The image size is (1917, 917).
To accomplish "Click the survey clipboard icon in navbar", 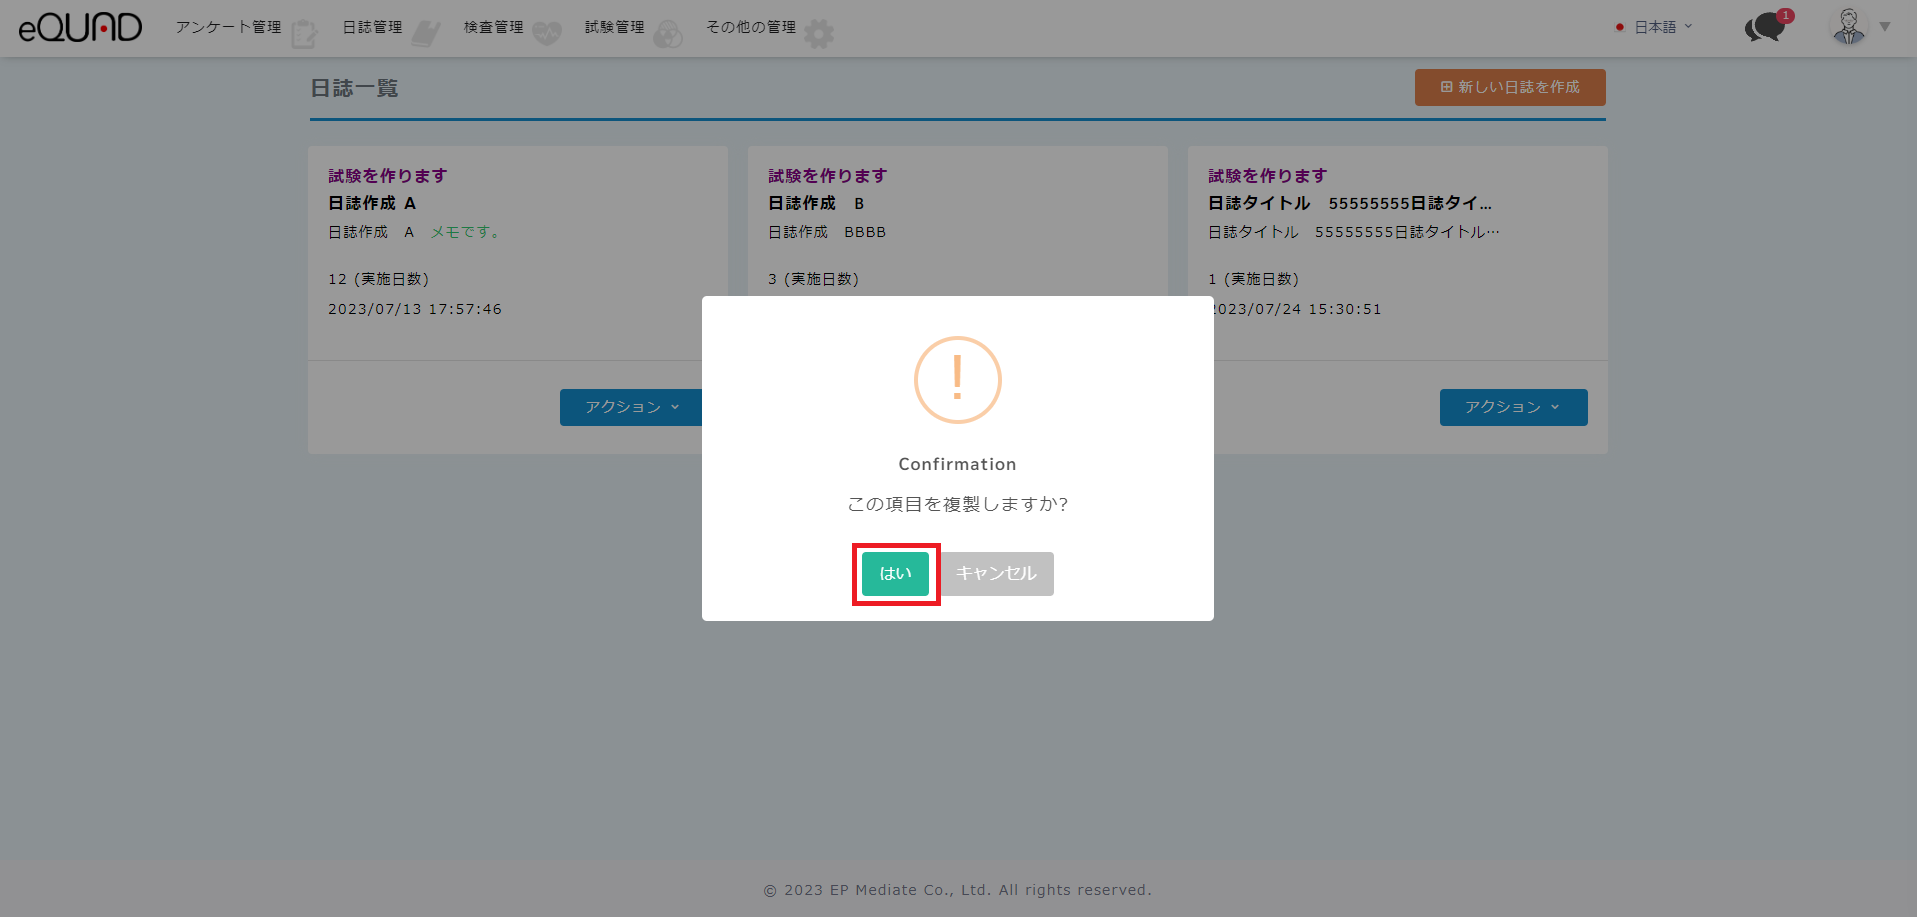I will pyautogui.click(x=304, y=34).
